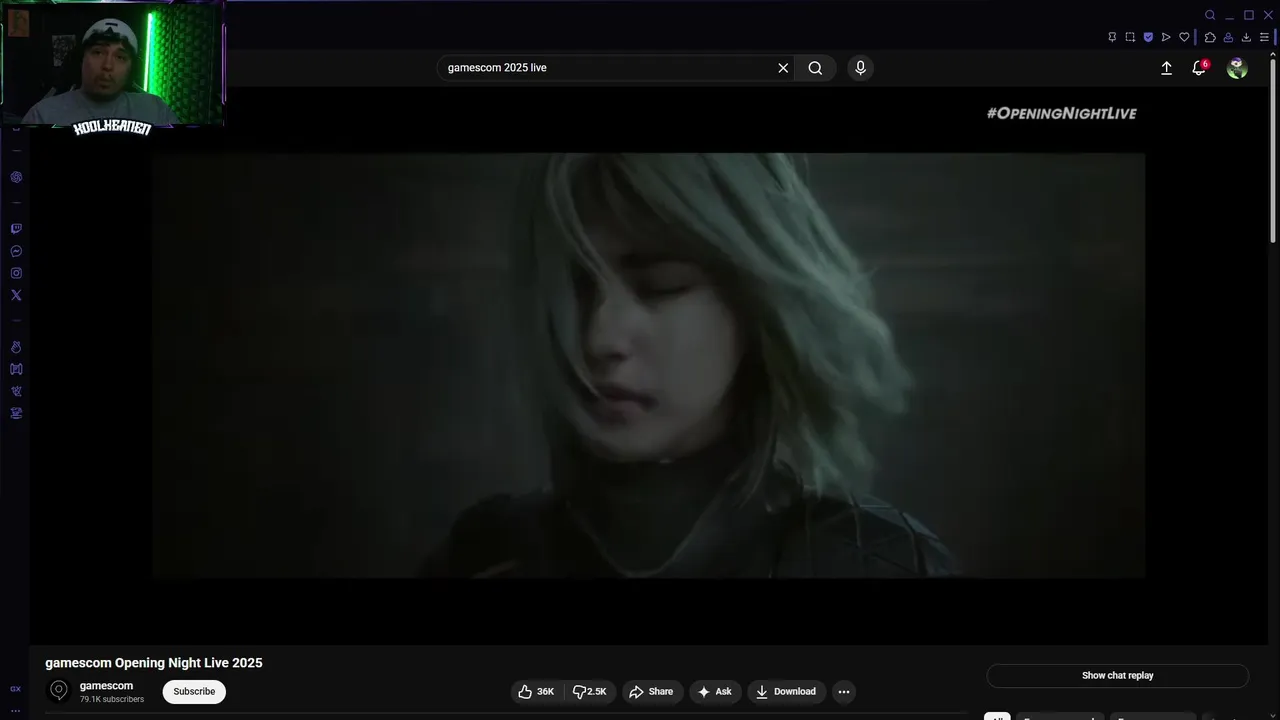Click the magnifier search button
This screenshot has height=720, width=1280.
815,68
